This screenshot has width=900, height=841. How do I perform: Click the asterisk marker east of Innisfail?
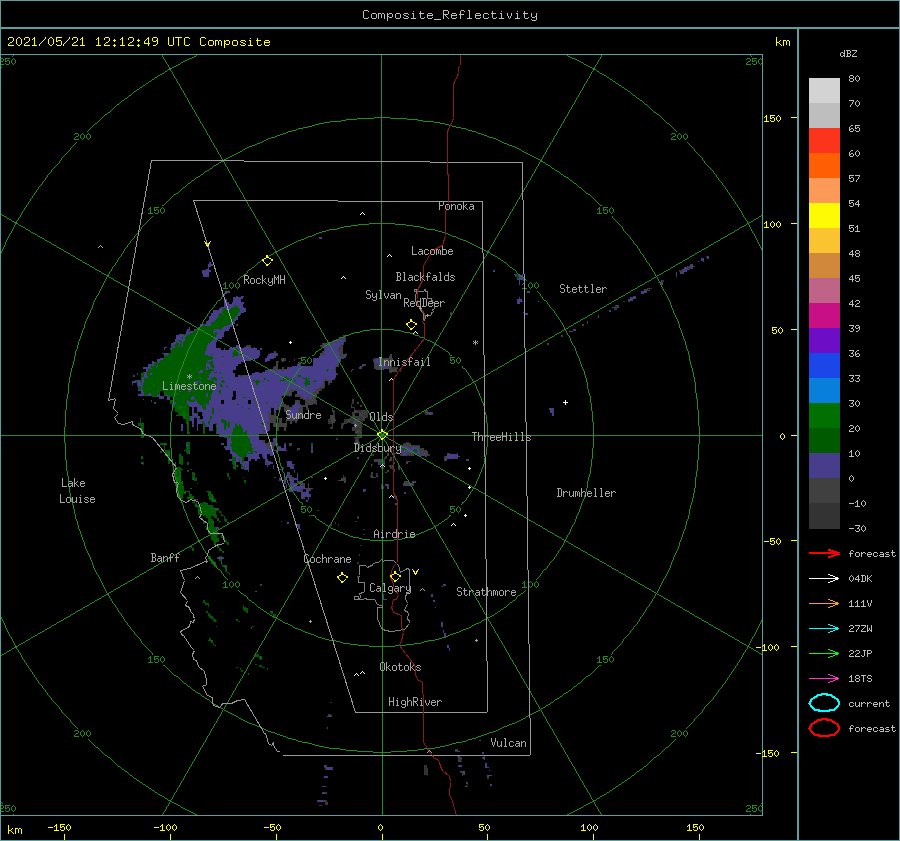(475, 343)
